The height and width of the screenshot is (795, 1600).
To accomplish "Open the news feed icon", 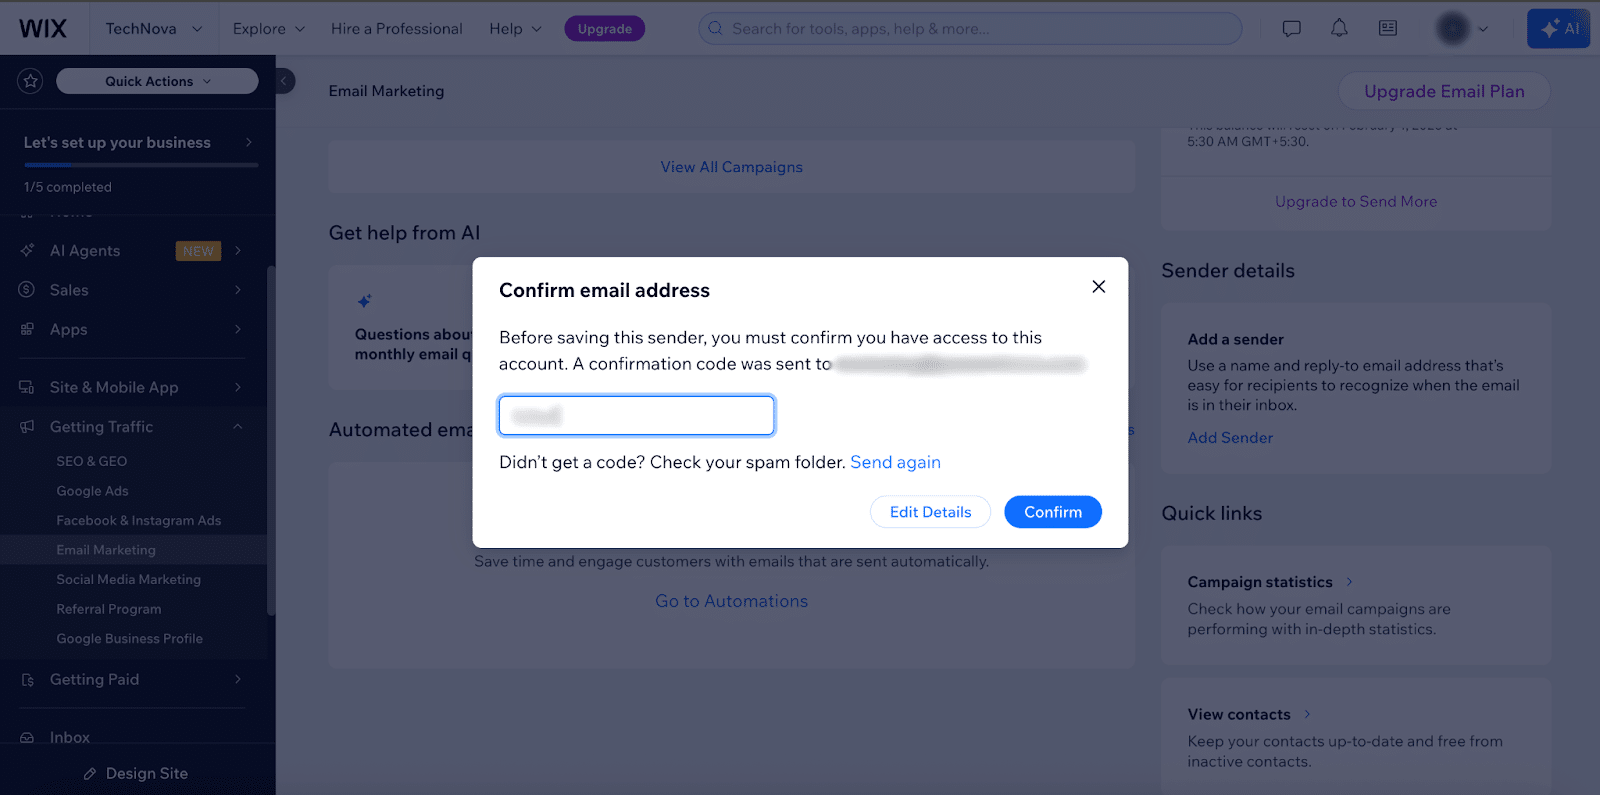I will coord(1388,28).
